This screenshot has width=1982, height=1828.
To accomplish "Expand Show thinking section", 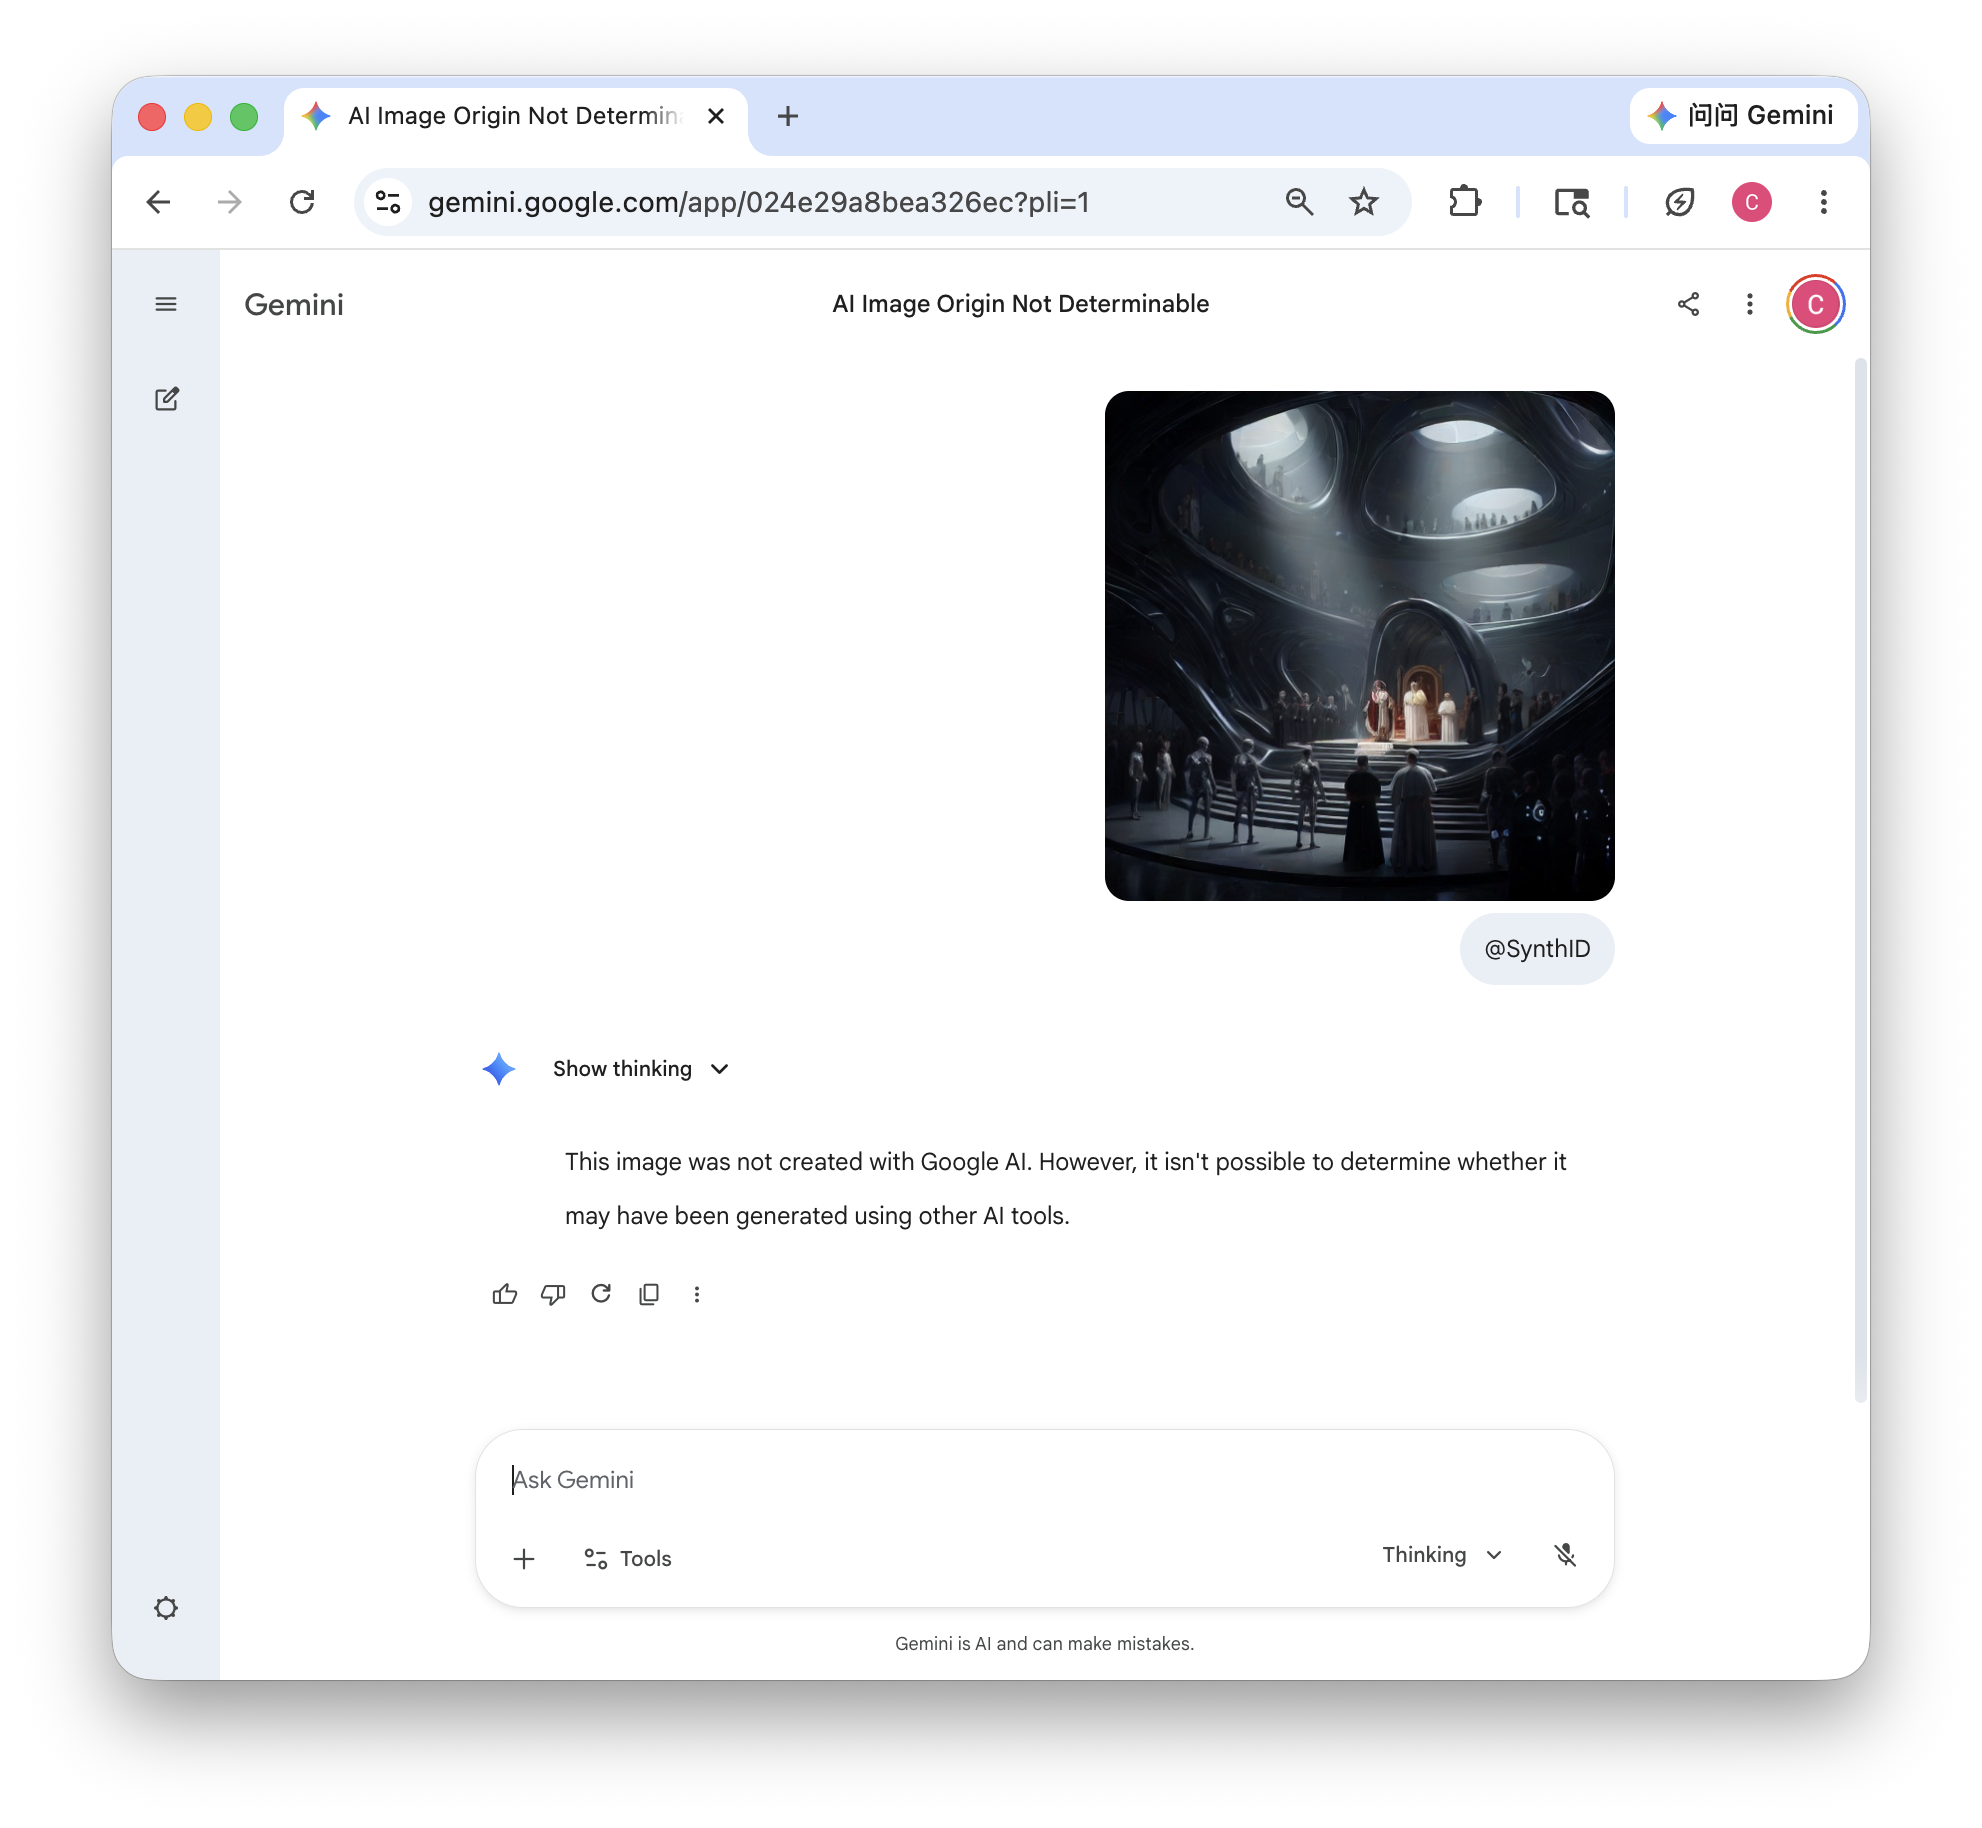I will pos(641,1069).
